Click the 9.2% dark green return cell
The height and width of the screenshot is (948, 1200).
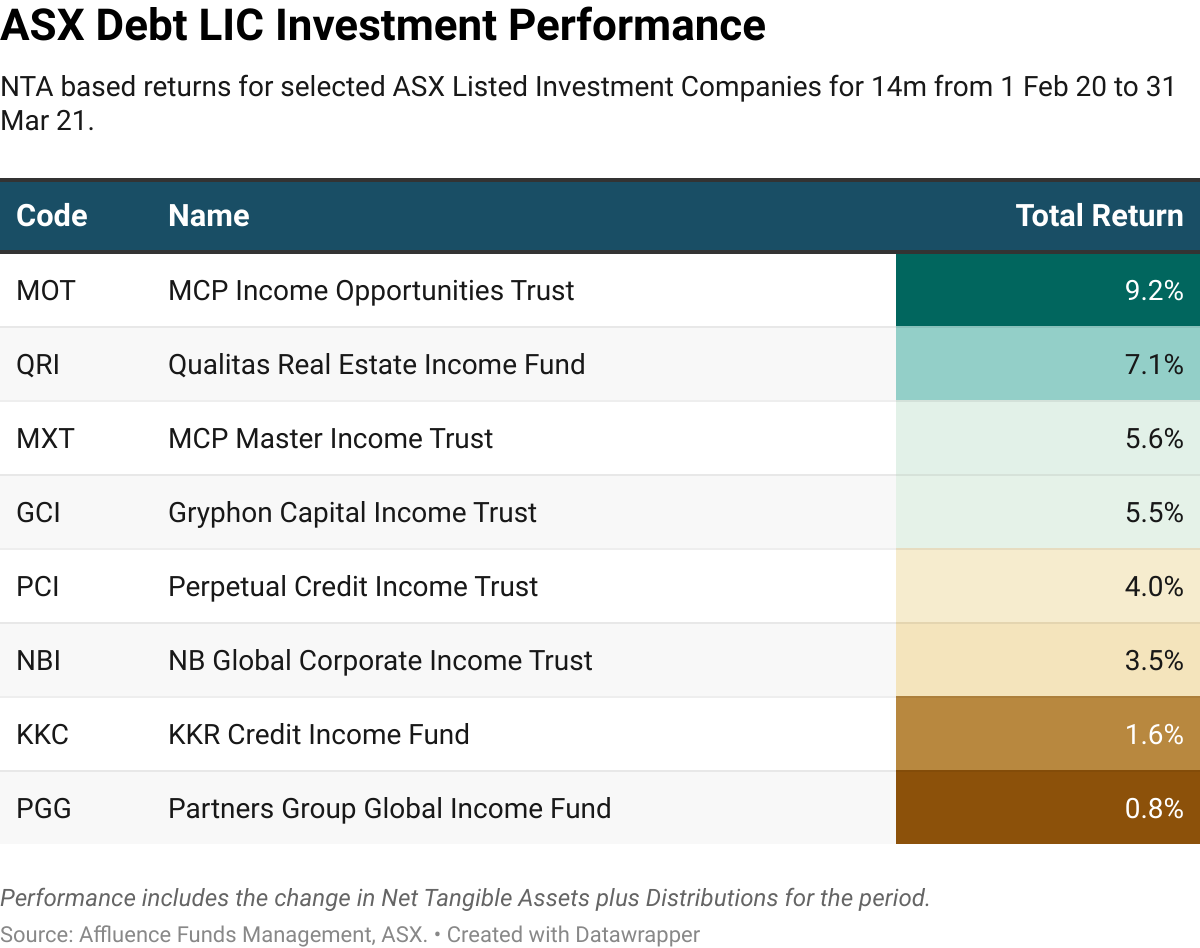(x=1047, y=291)
